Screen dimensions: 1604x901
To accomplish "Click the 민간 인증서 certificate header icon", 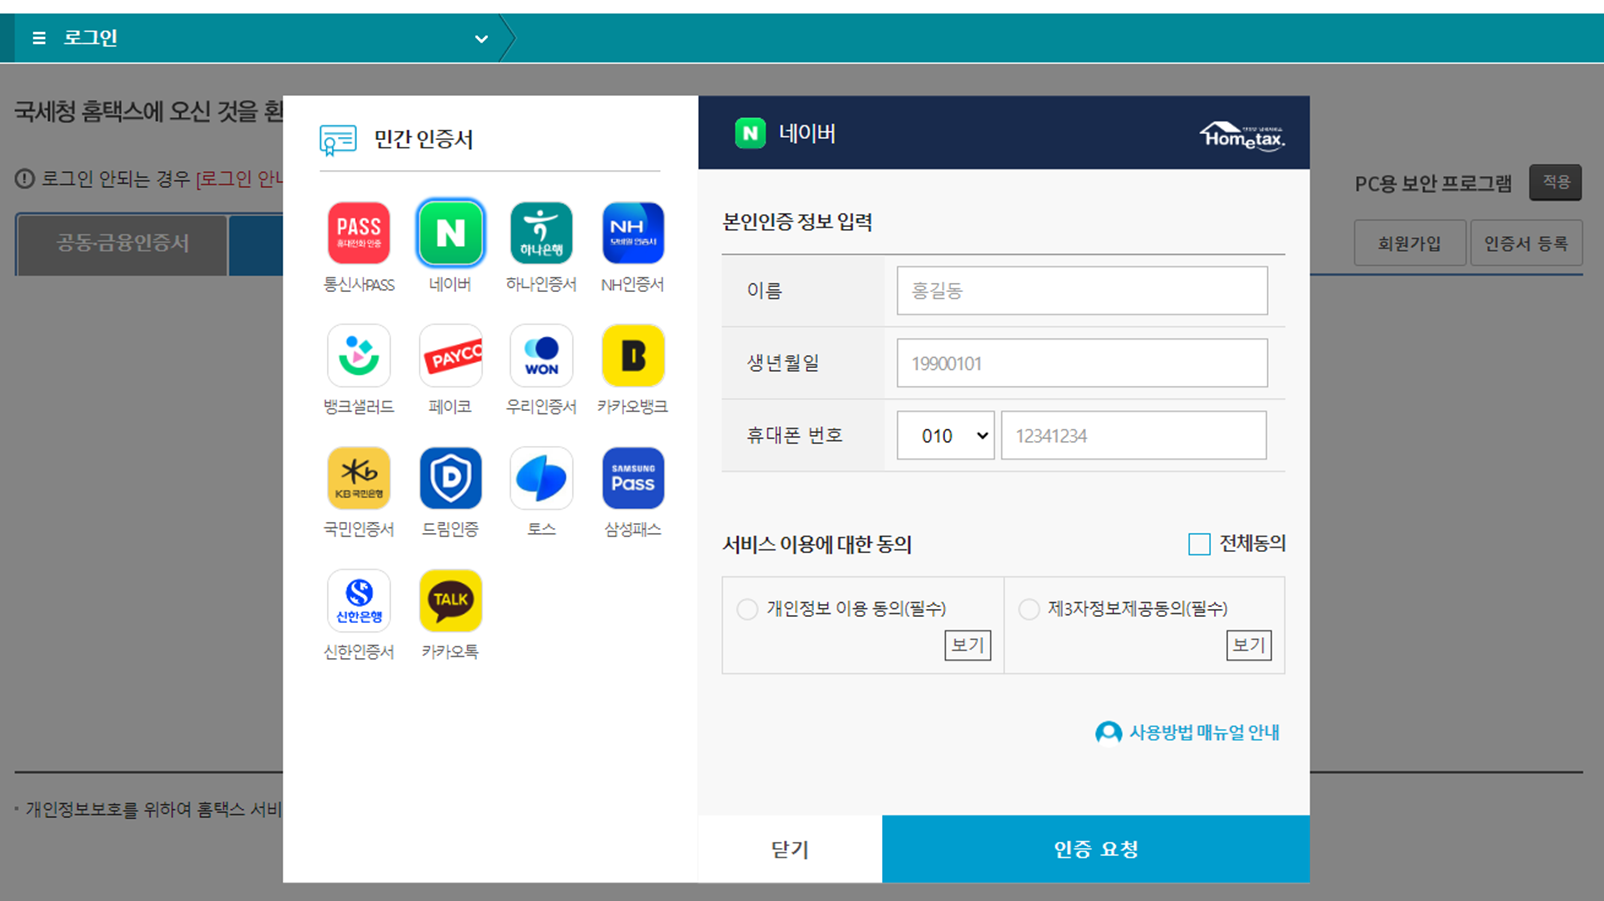I will click(338, 140).
